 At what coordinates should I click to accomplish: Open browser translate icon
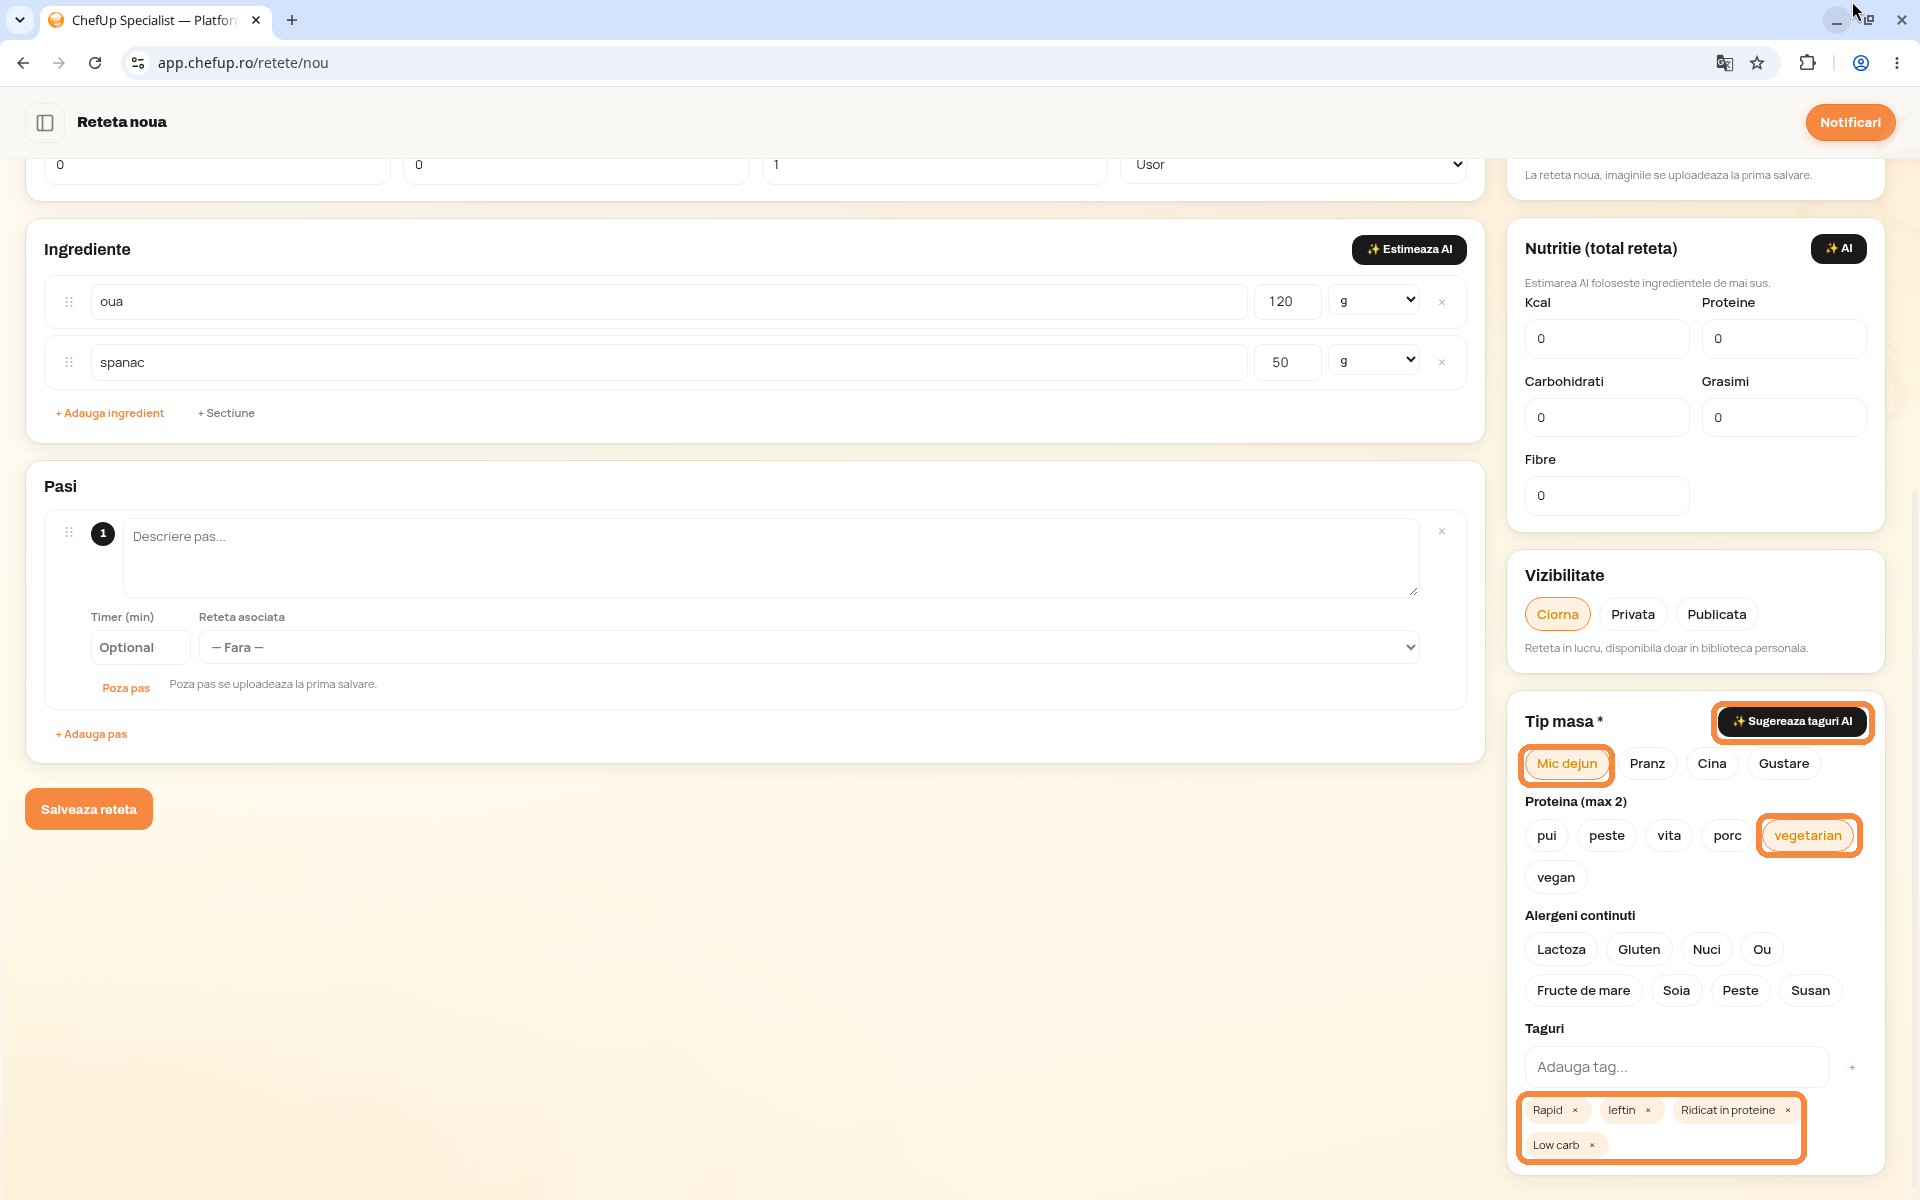[1725, 63]
